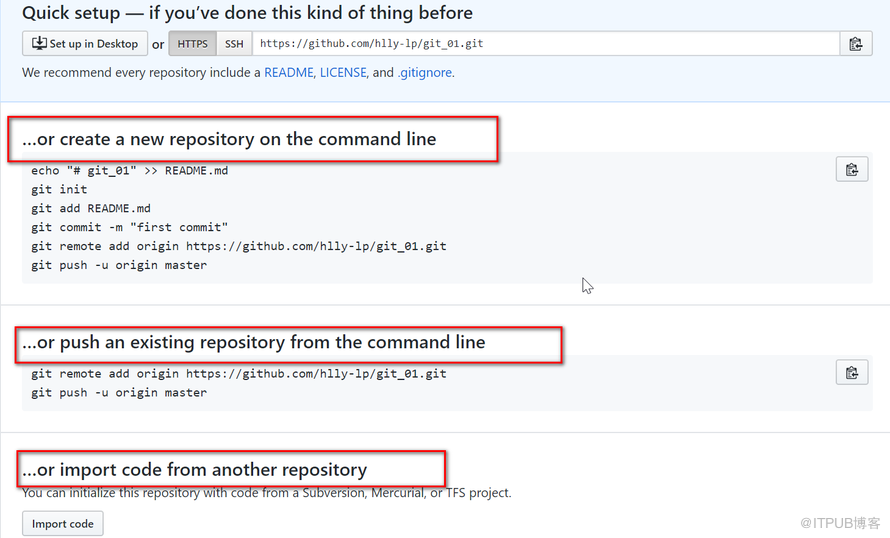Click the Import code button
This screenshot has height=538, width=890.
[63, 524]
